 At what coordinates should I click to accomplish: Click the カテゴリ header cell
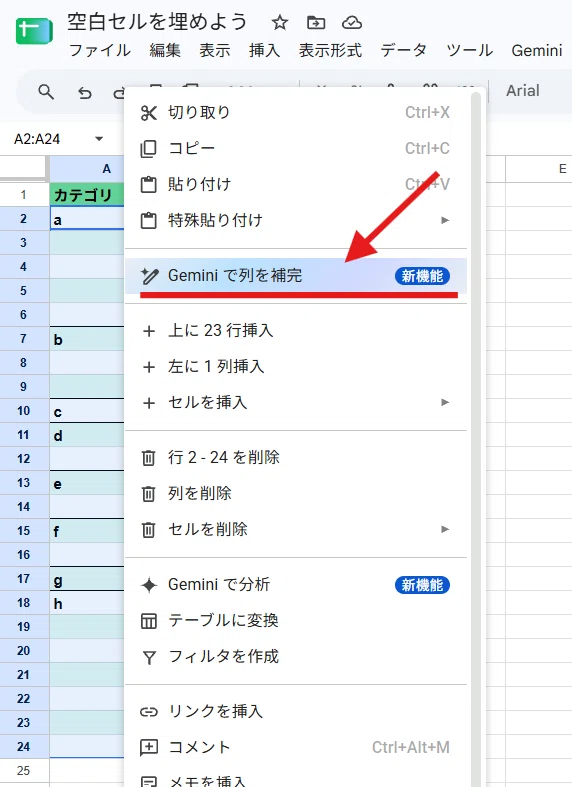[x=87, y=194]
